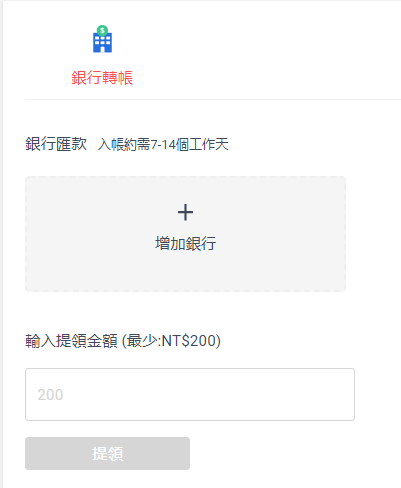Viewport: 401px width, 488px height.
Task: Tap the empty right side of amount field
Action: tap(283, 394)
